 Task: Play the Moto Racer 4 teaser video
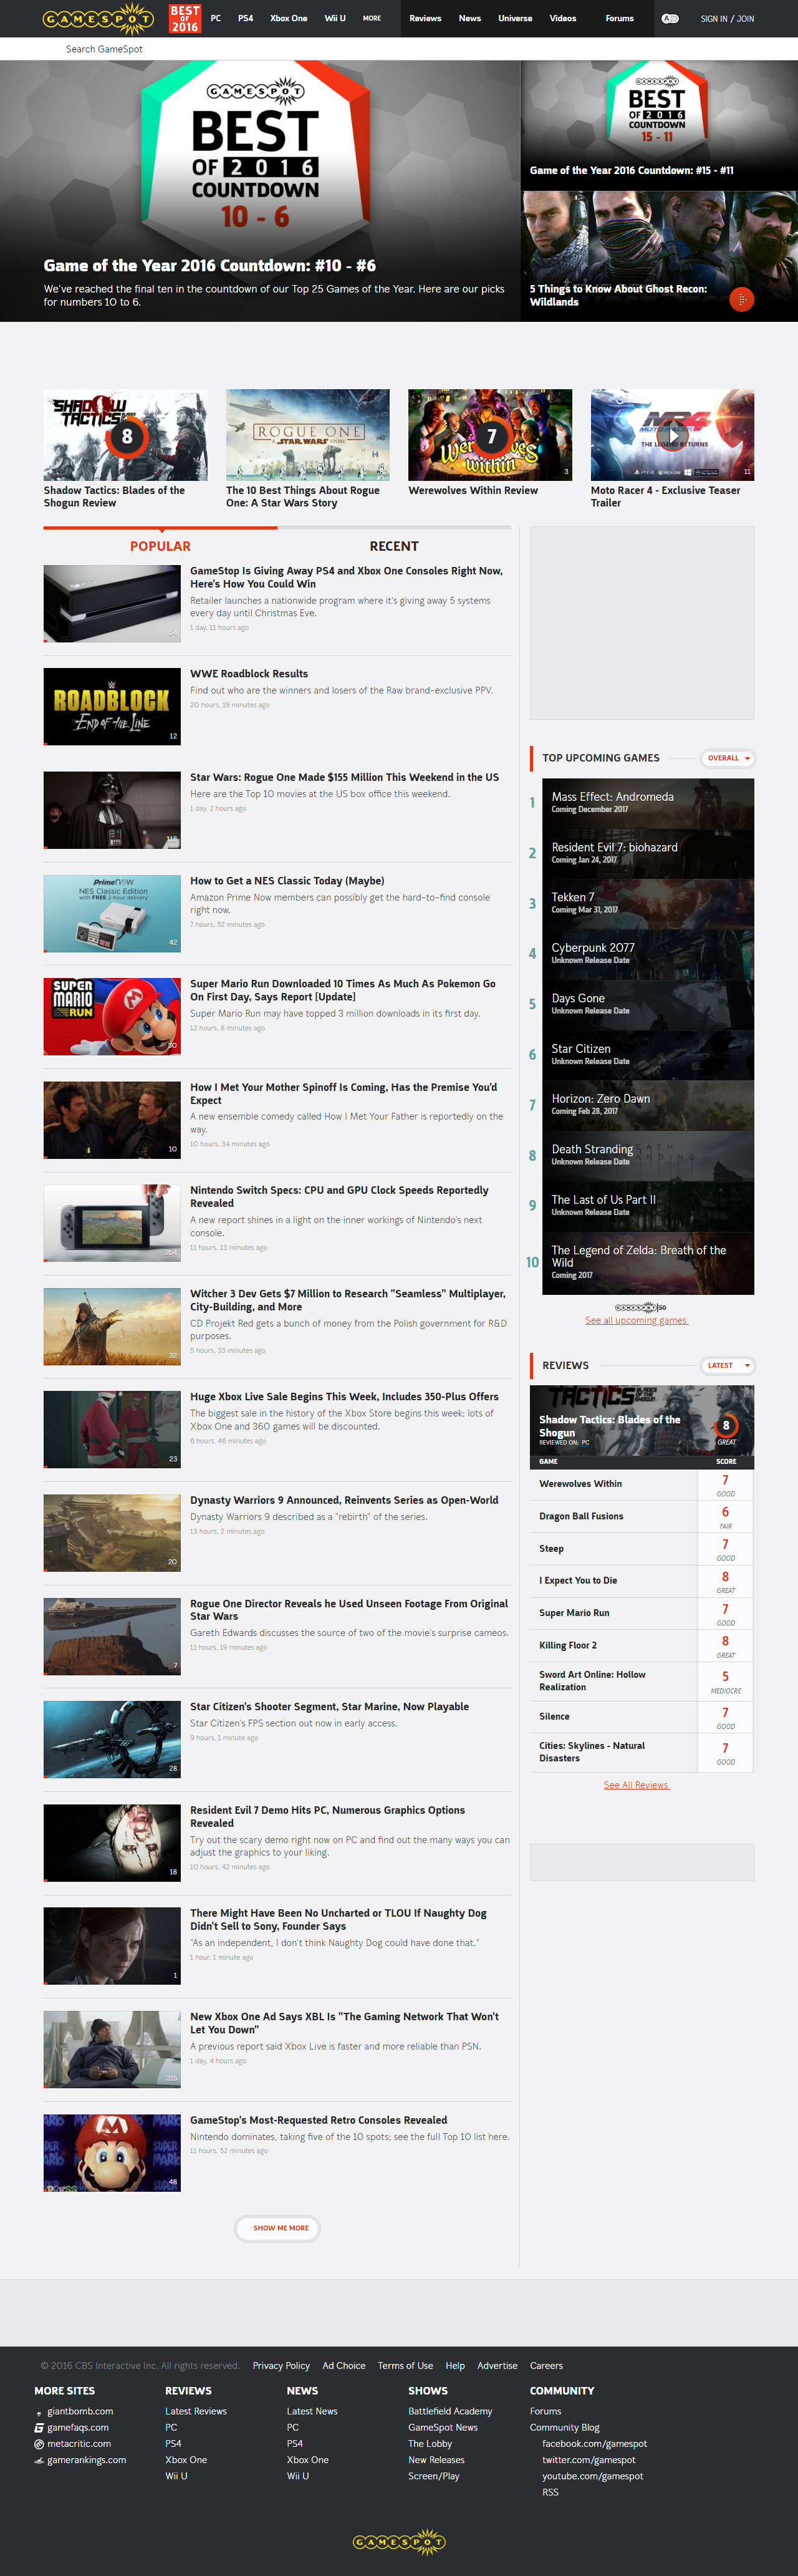tap(673, 436)
